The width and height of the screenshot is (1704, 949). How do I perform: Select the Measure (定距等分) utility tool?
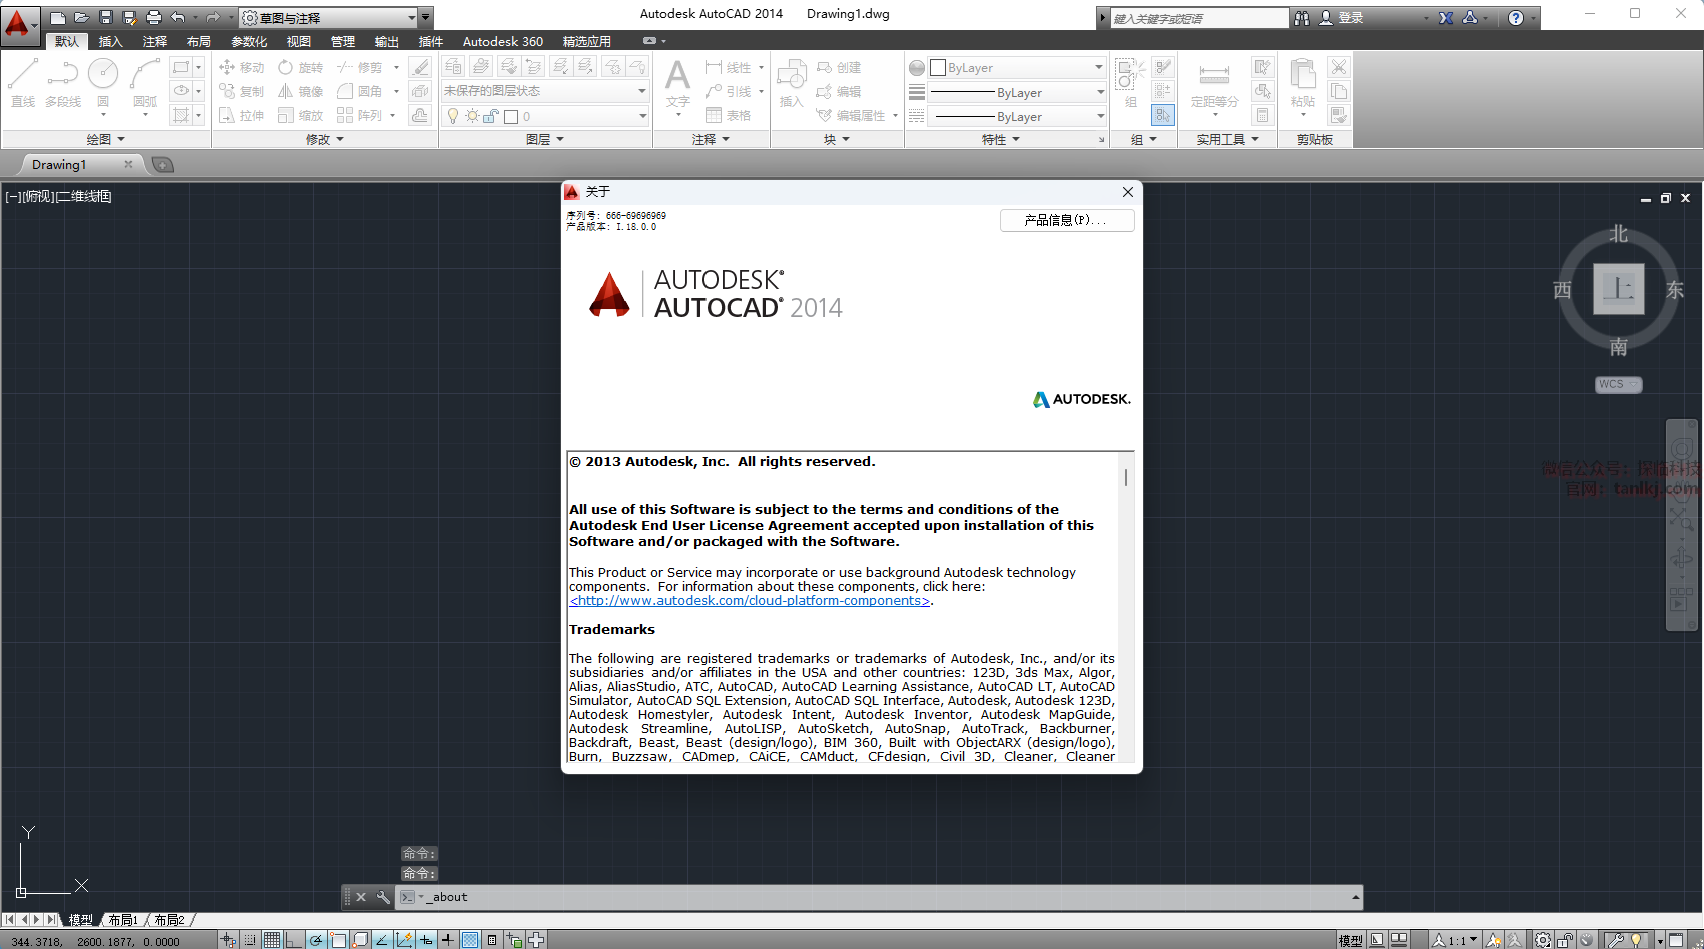click(x=1214, y=82)
